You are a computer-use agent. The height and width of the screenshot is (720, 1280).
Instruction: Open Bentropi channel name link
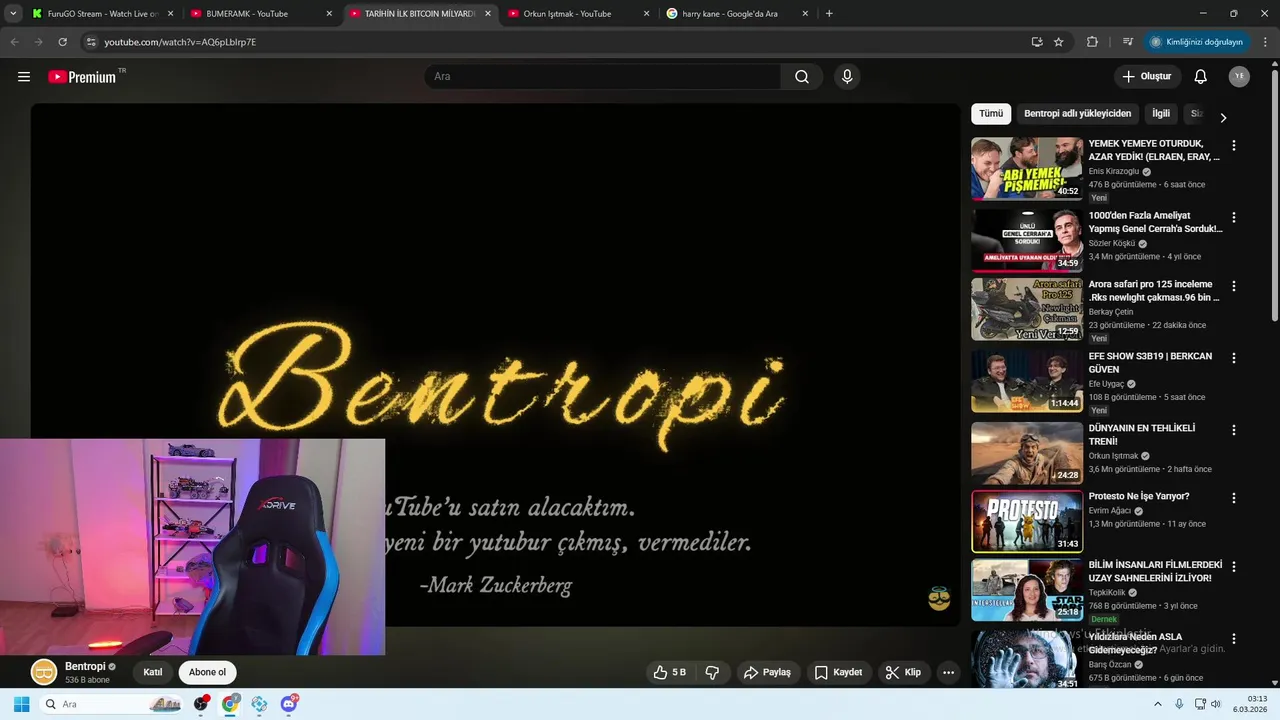[x=85, y=667]
